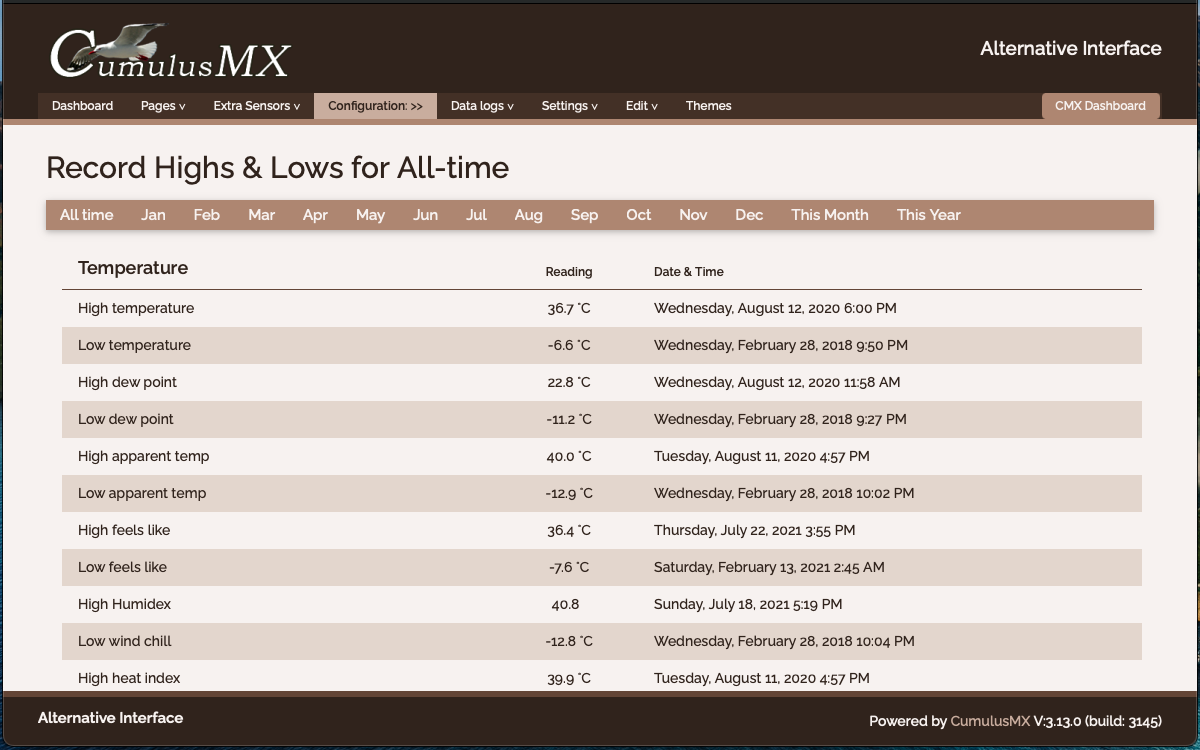Switch to the Feb records tab
The width and height of the screenshot is (1200, 750).
coord(207,215)
